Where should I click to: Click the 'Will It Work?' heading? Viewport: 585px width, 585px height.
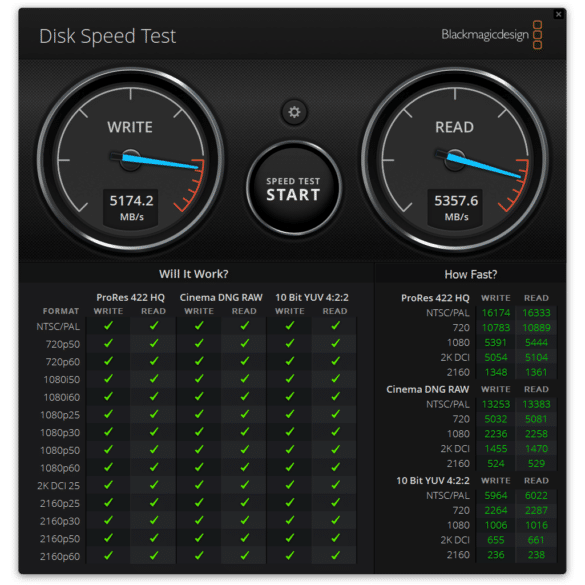194,274
